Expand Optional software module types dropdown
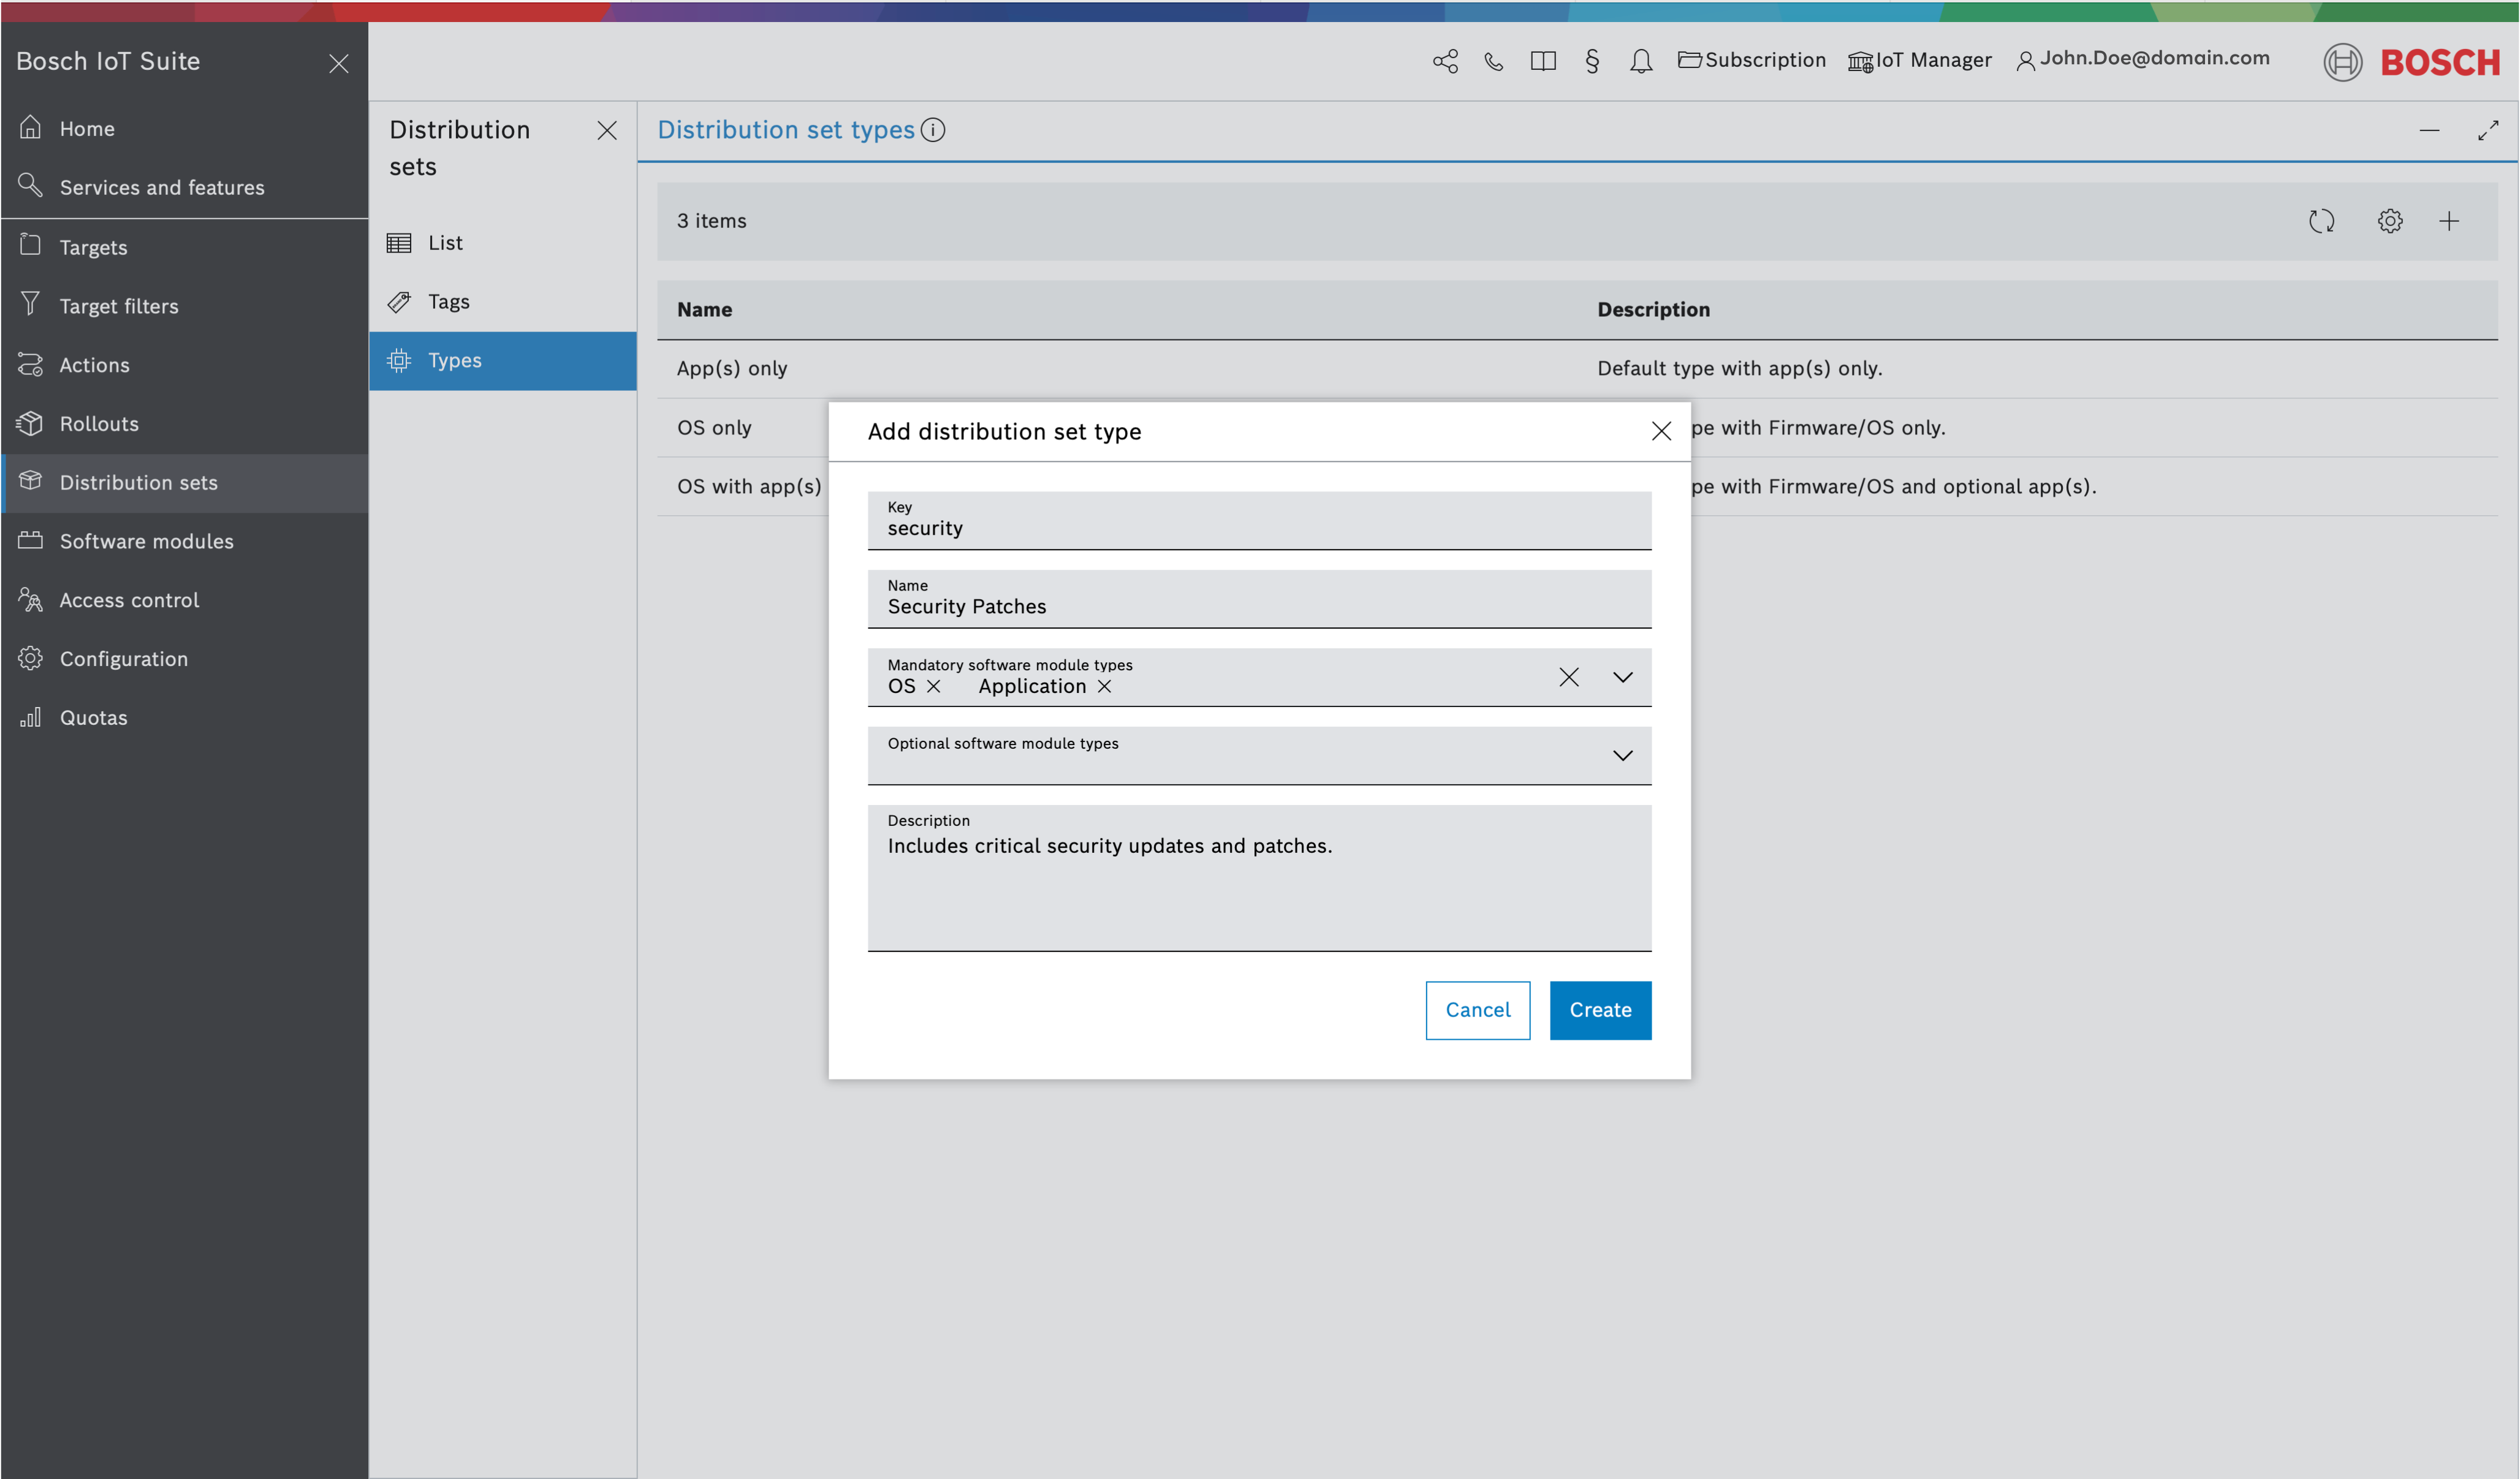 (1622, 756)
